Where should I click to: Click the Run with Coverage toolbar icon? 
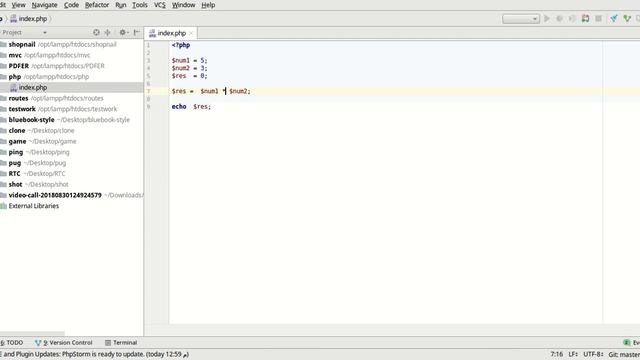[x=572, y=19]
